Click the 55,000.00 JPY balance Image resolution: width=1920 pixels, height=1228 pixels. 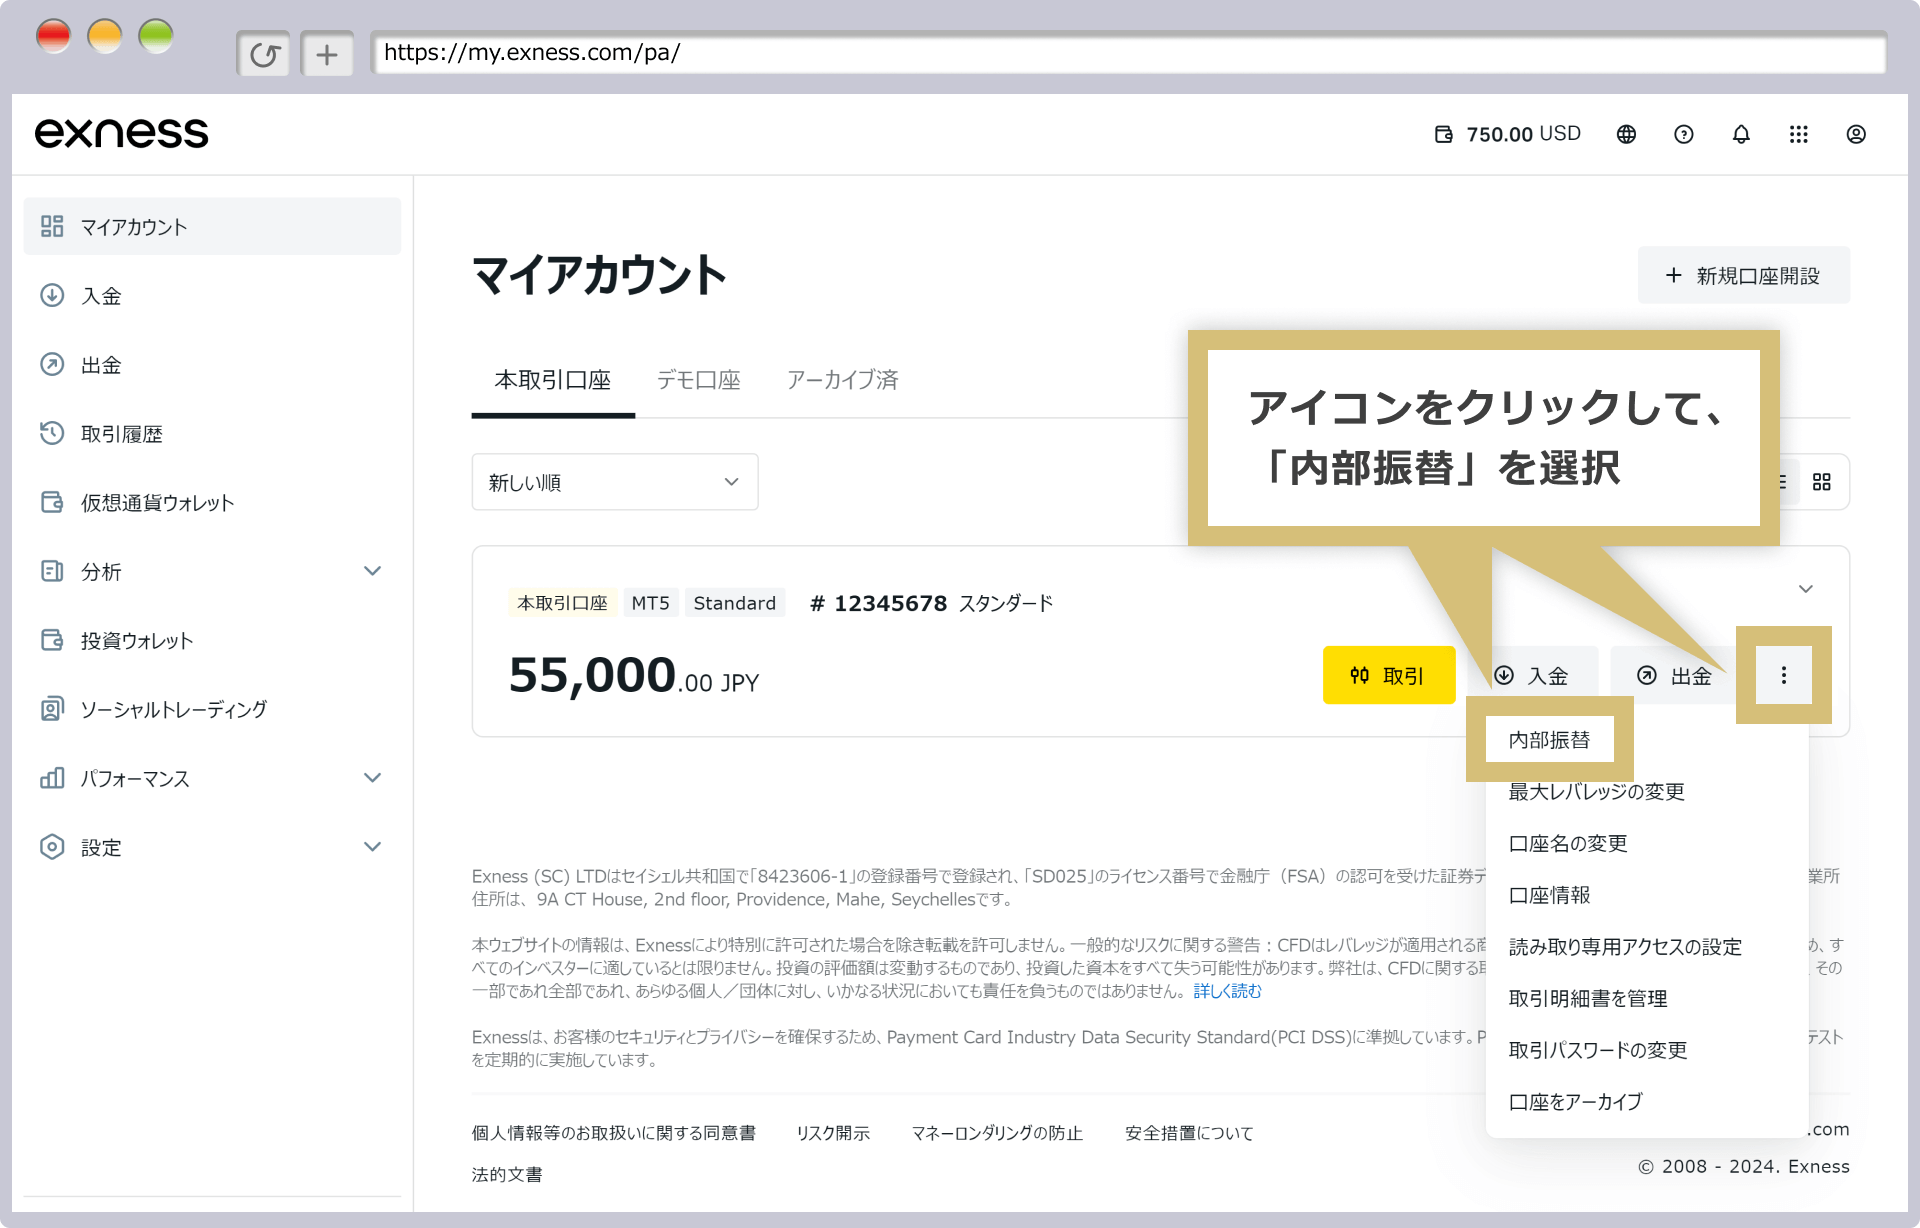click(x=634, y=676)
